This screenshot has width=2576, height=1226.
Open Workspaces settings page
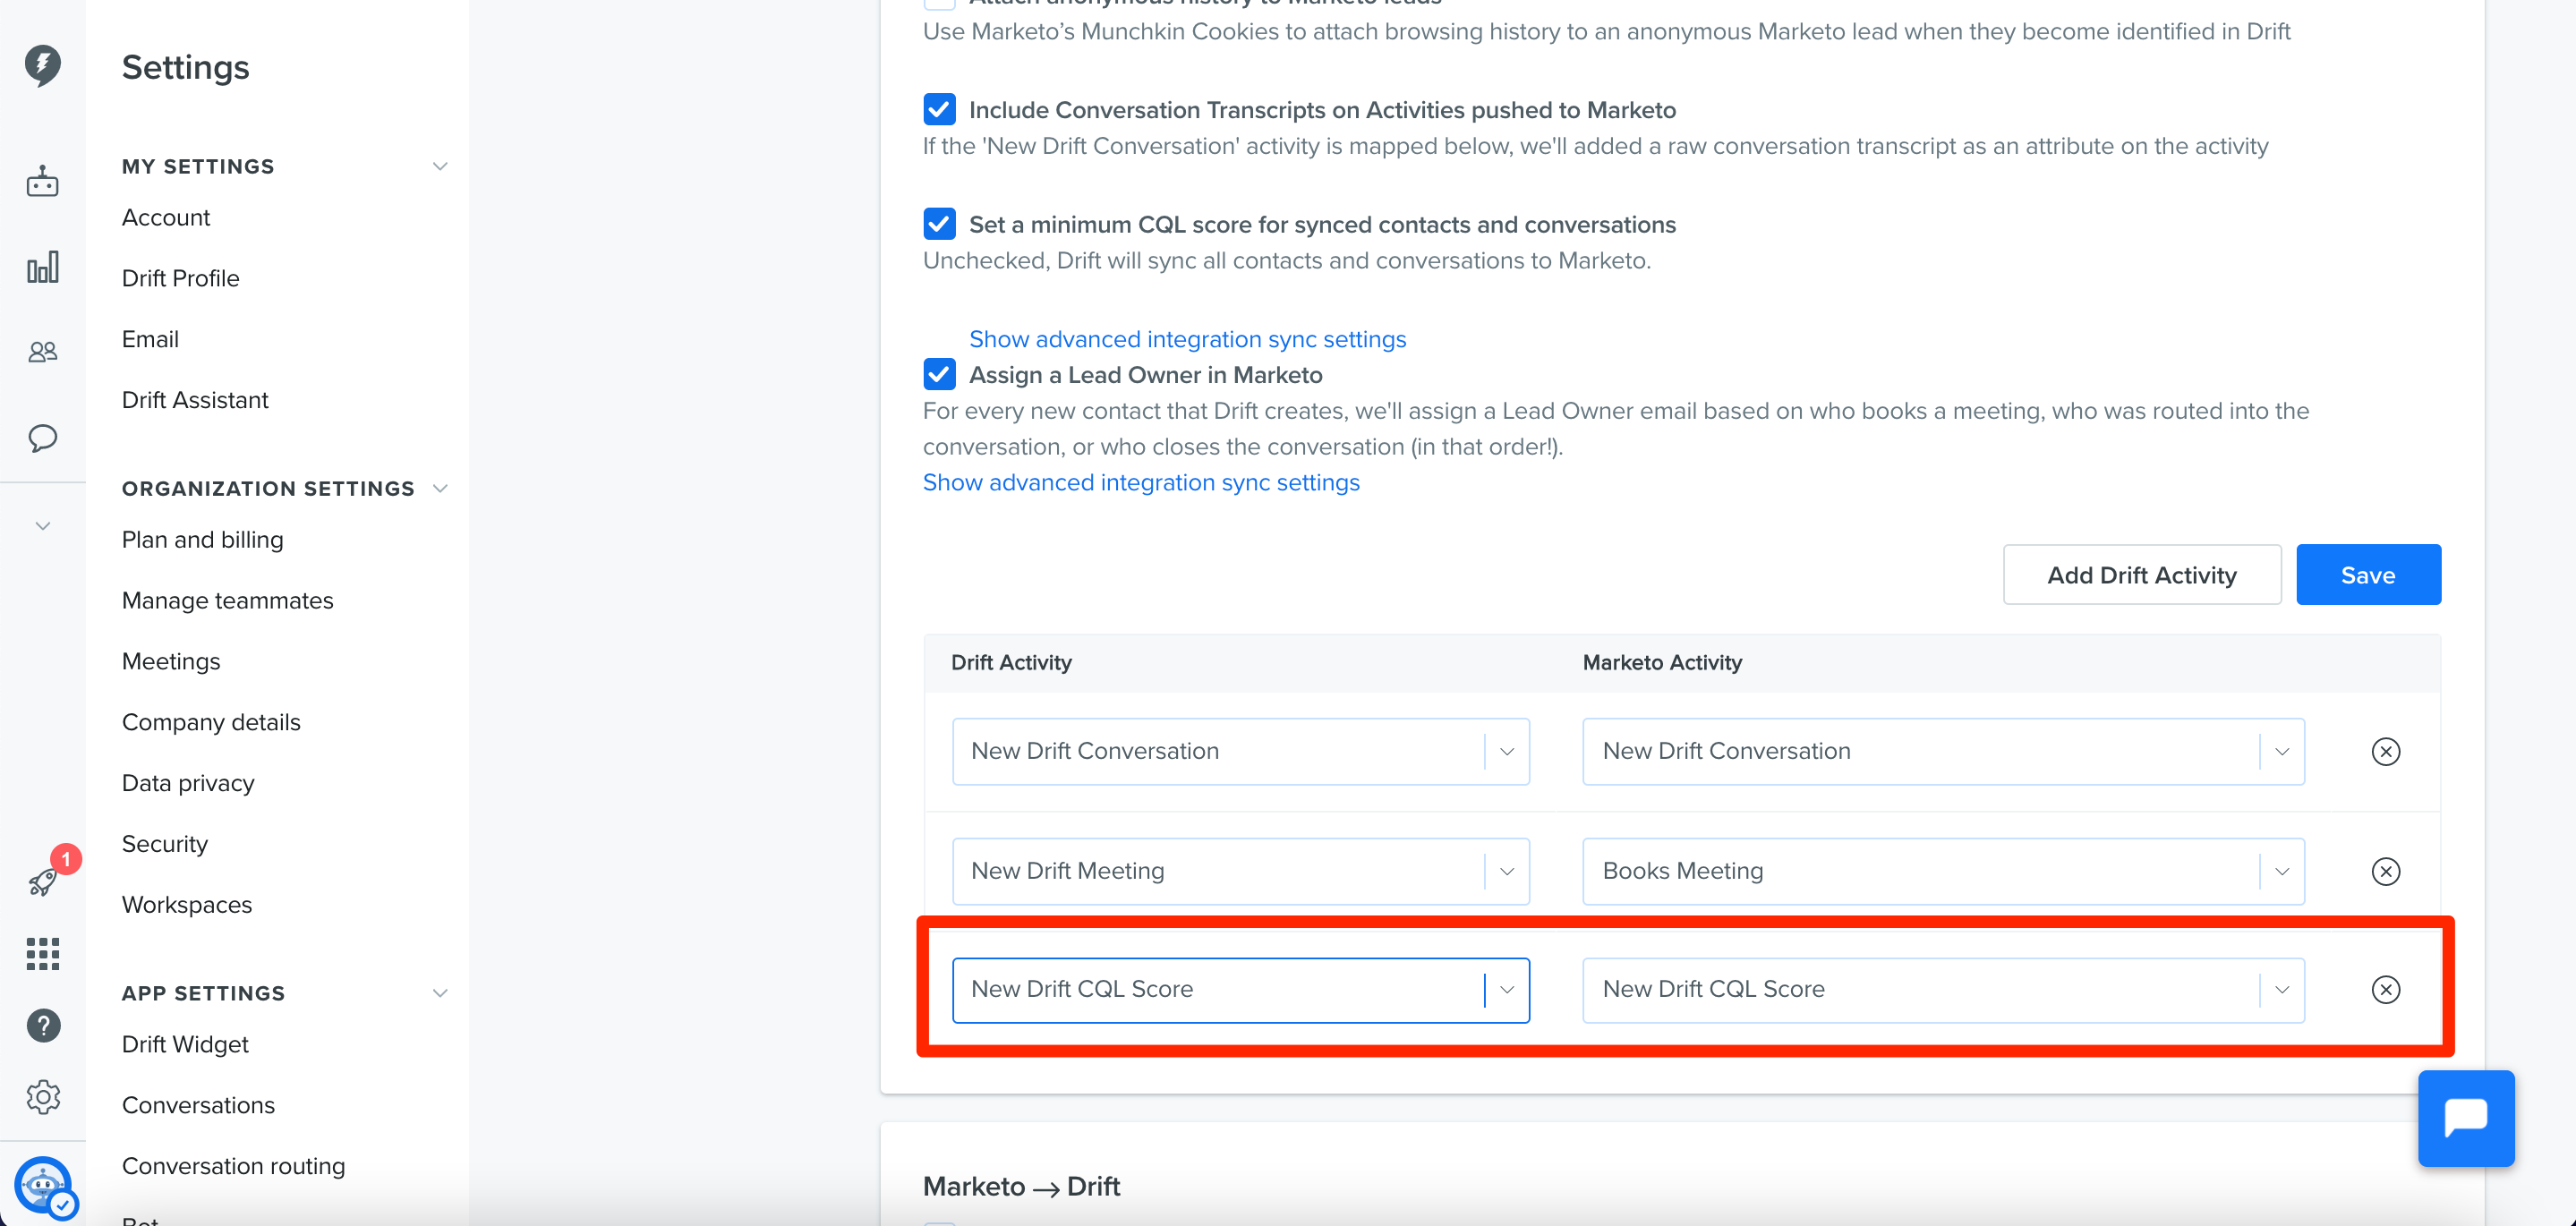(187, 905)
